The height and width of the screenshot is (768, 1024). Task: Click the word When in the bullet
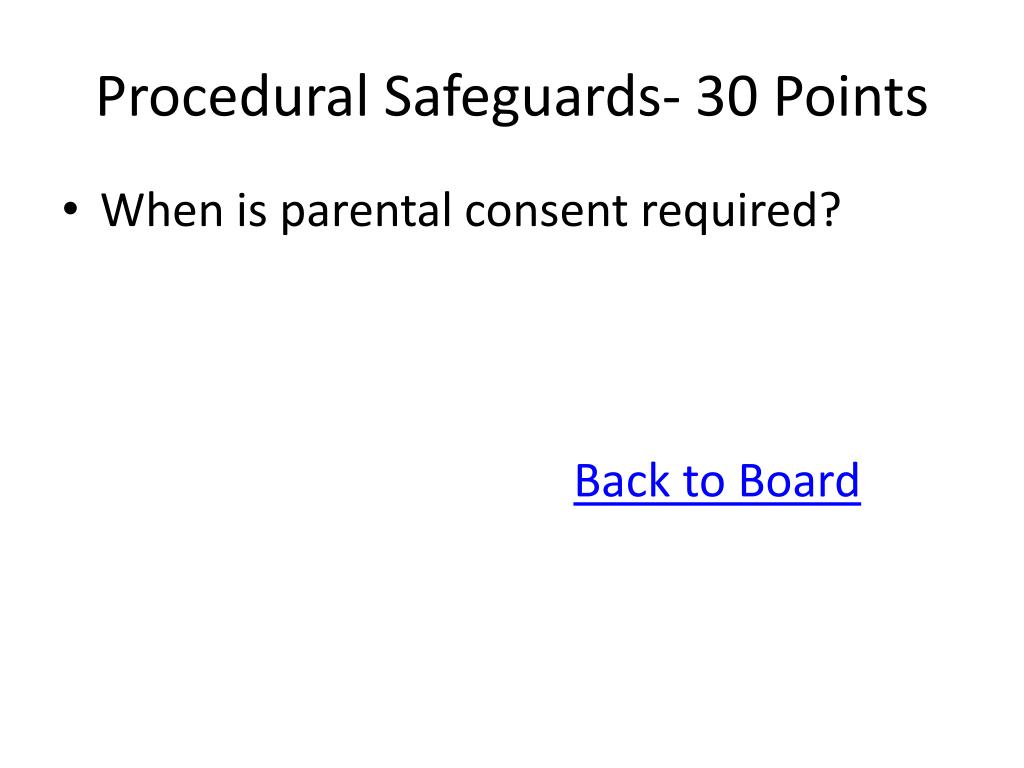162,210
